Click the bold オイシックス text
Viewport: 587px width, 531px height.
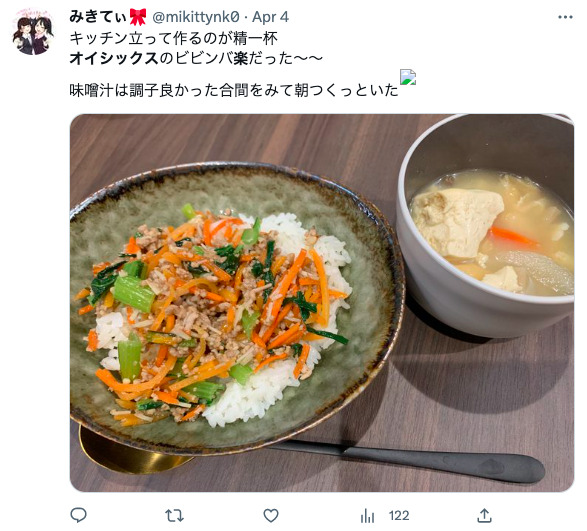coord(114,58)
